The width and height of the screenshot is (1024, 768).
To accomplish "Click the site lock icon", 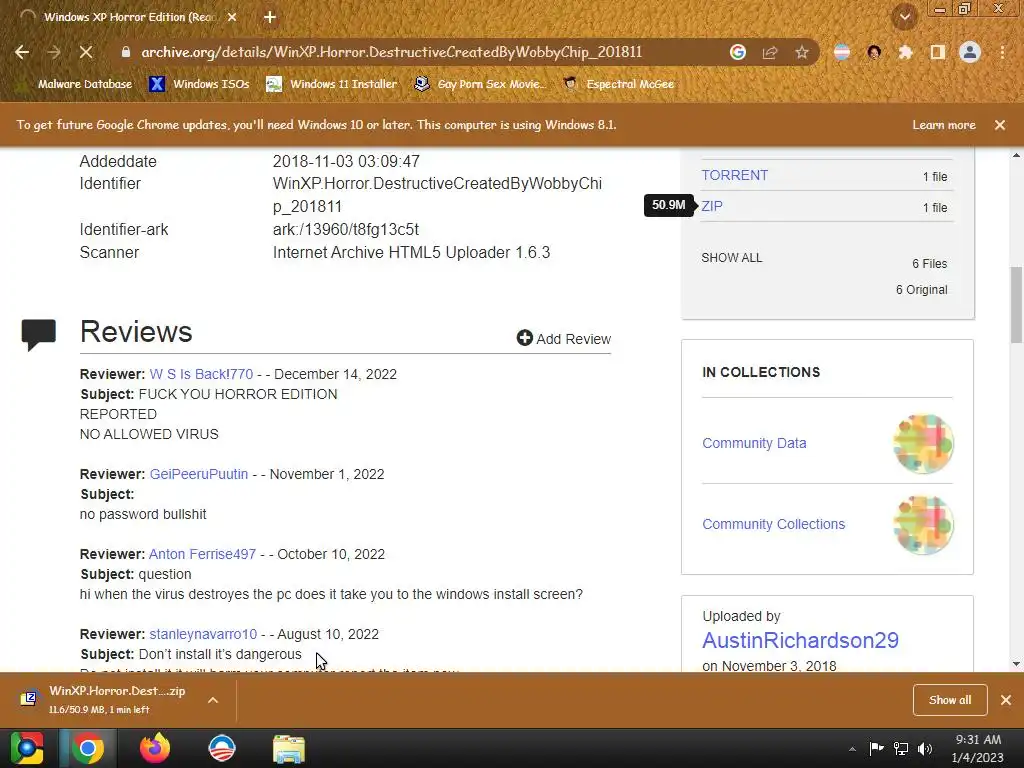I will pyautogui.click(x=125, y=52).
